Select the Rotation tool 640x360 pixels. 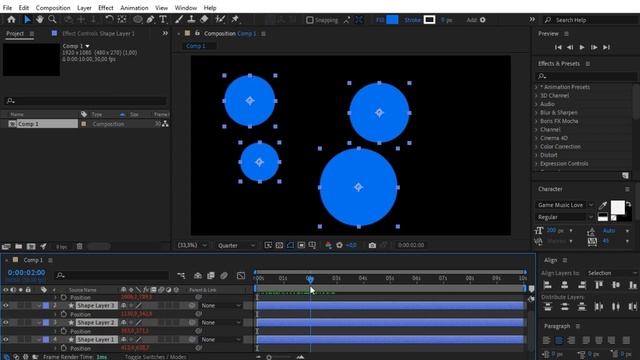(x=109, y=19)
